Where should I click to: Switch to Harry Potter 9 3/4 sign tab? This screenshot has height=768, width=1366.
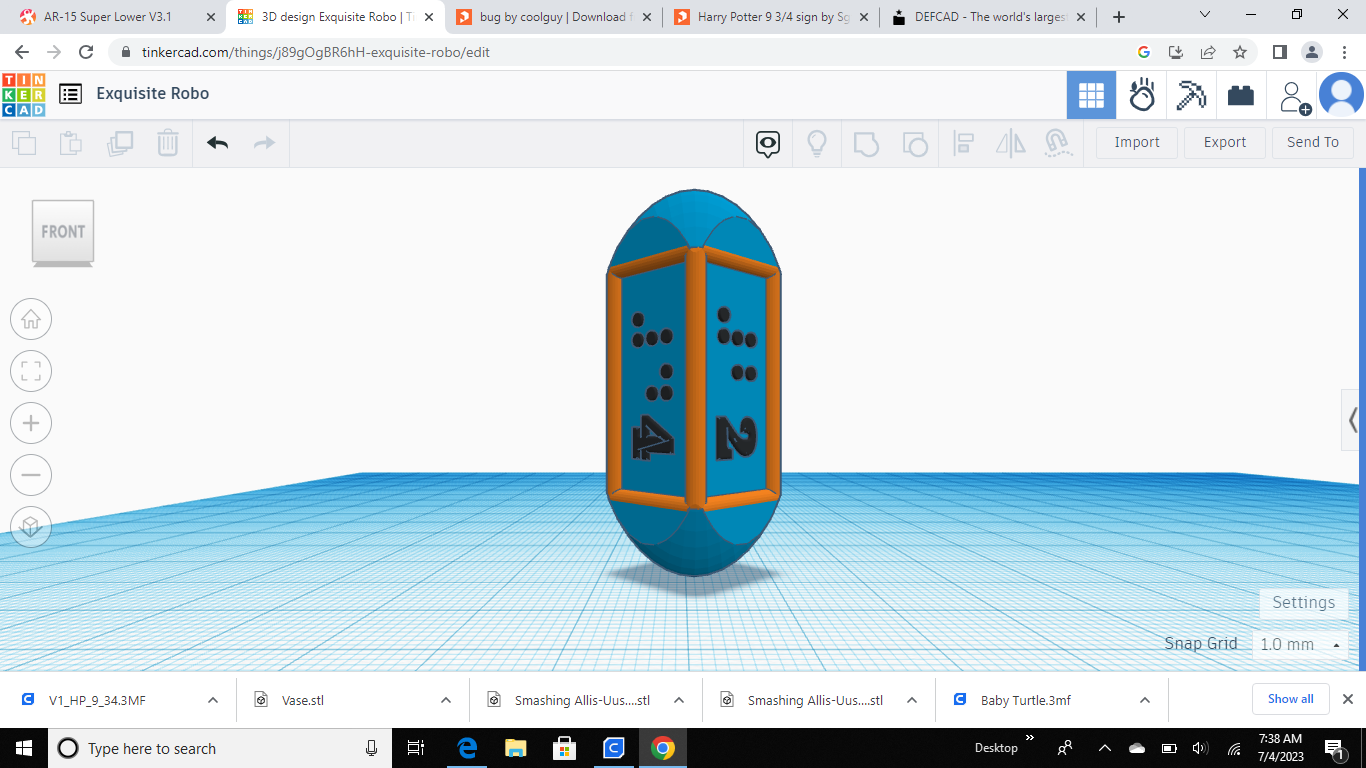tap(771, 17)
